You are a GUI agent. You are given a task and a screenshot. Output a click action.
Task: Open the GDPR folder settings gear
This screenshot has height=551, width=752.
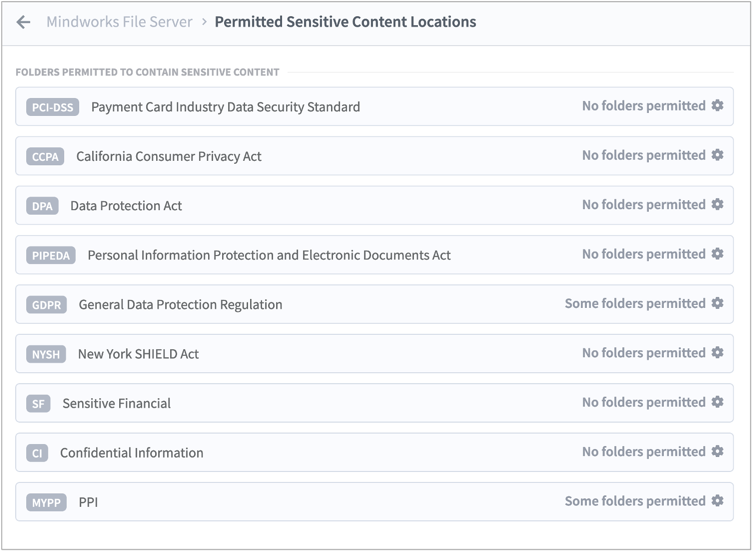click(x=717, y=304)
